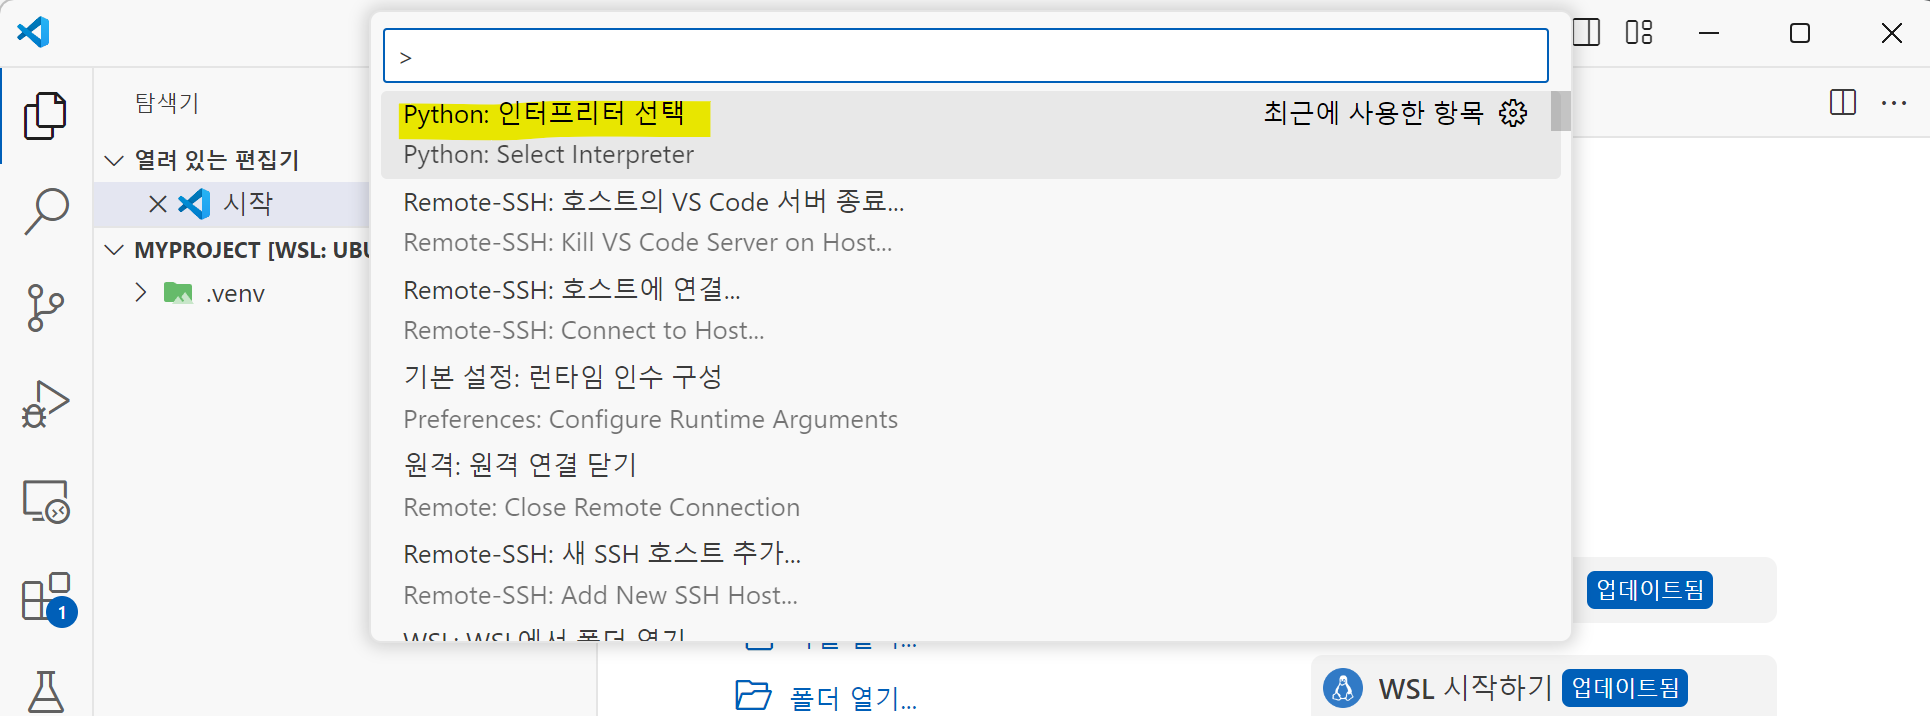The height and width of the screenshot is (716, 1930).
Task: Open the customize layout icon
Action: [1639, 33]
